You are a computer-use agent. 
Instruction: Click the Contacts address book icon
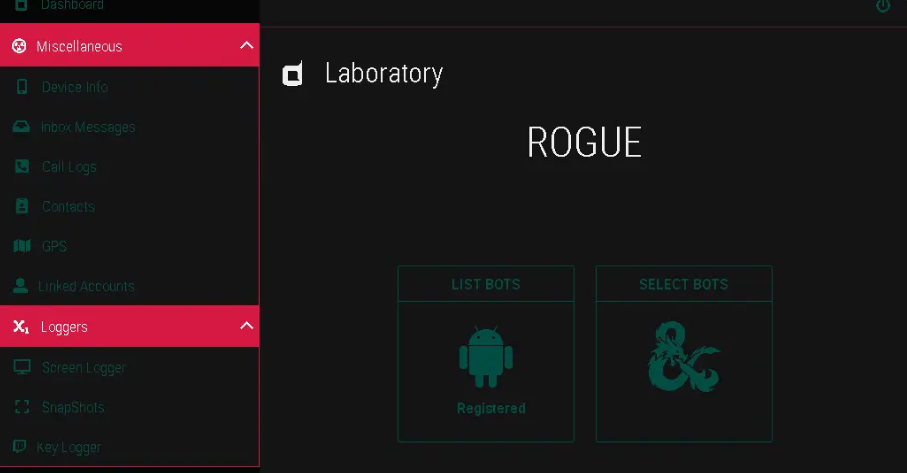(22, 206)
